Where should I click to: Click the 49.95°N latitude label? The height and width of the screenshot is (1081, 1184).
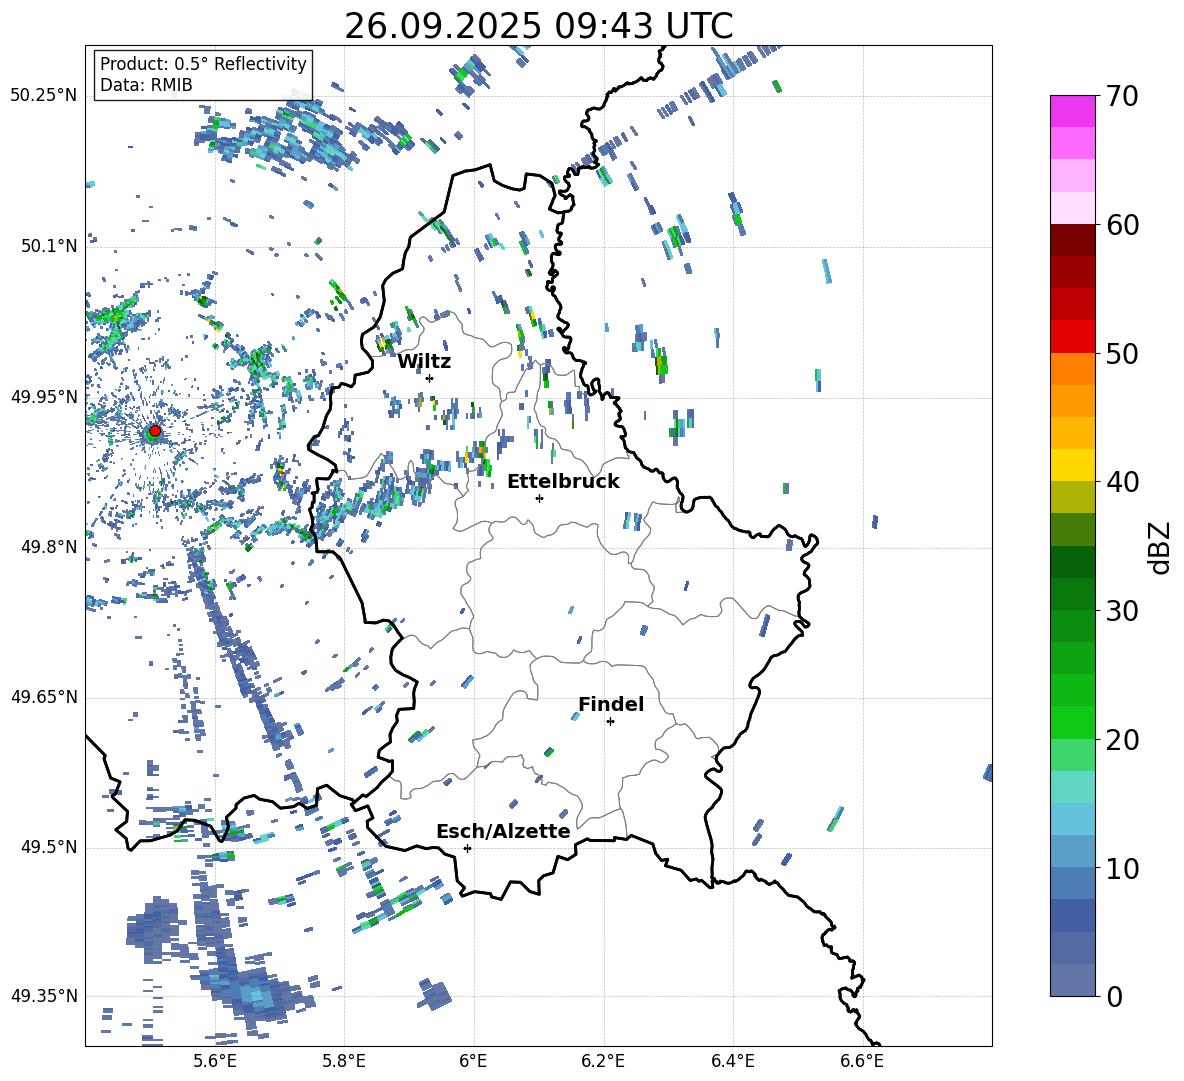coord(44,397)
